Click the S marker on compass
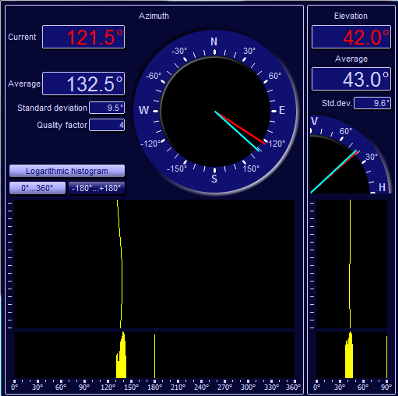The width and height of the screenshot is (398, 396). 214,179
